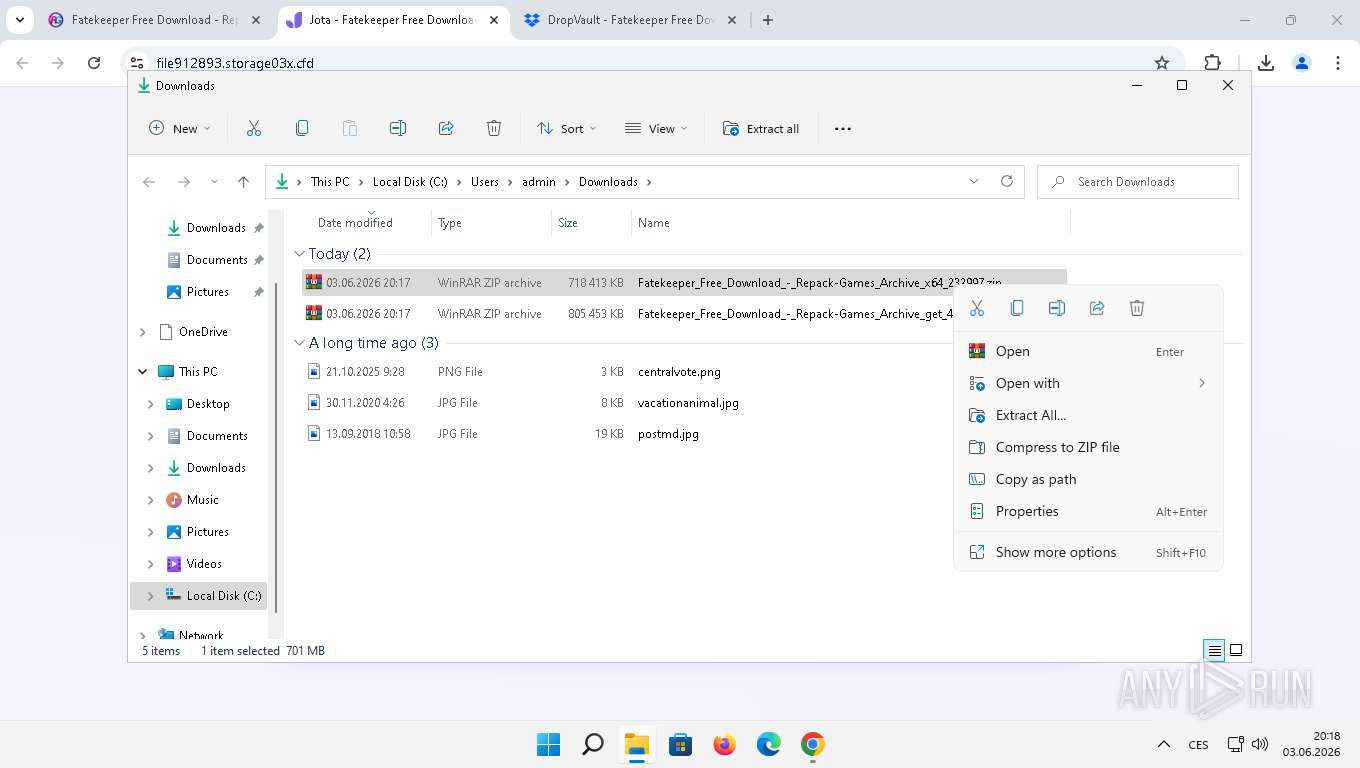The image size is (1360, 768).
Task: Open recent locations dropdown arrow
Action: coord(214,182)
